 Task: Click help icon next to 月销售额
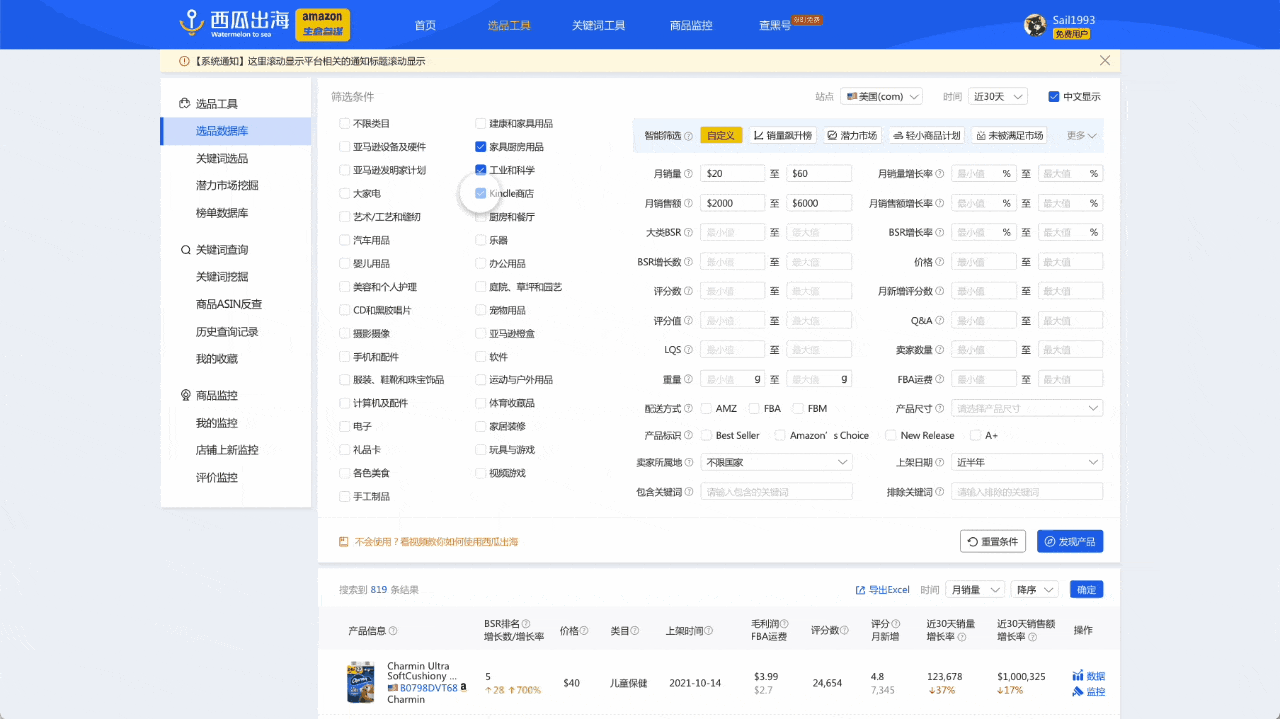(689, 203)
